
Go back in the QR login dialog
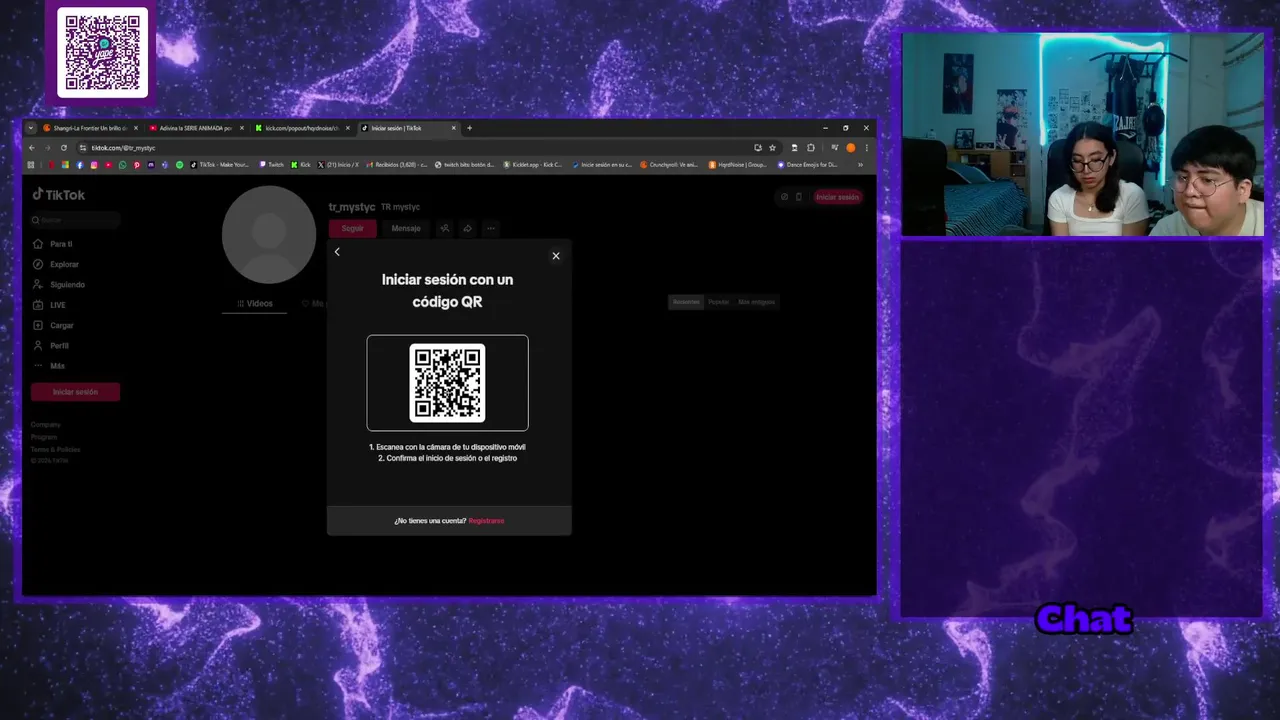[337, 252]
